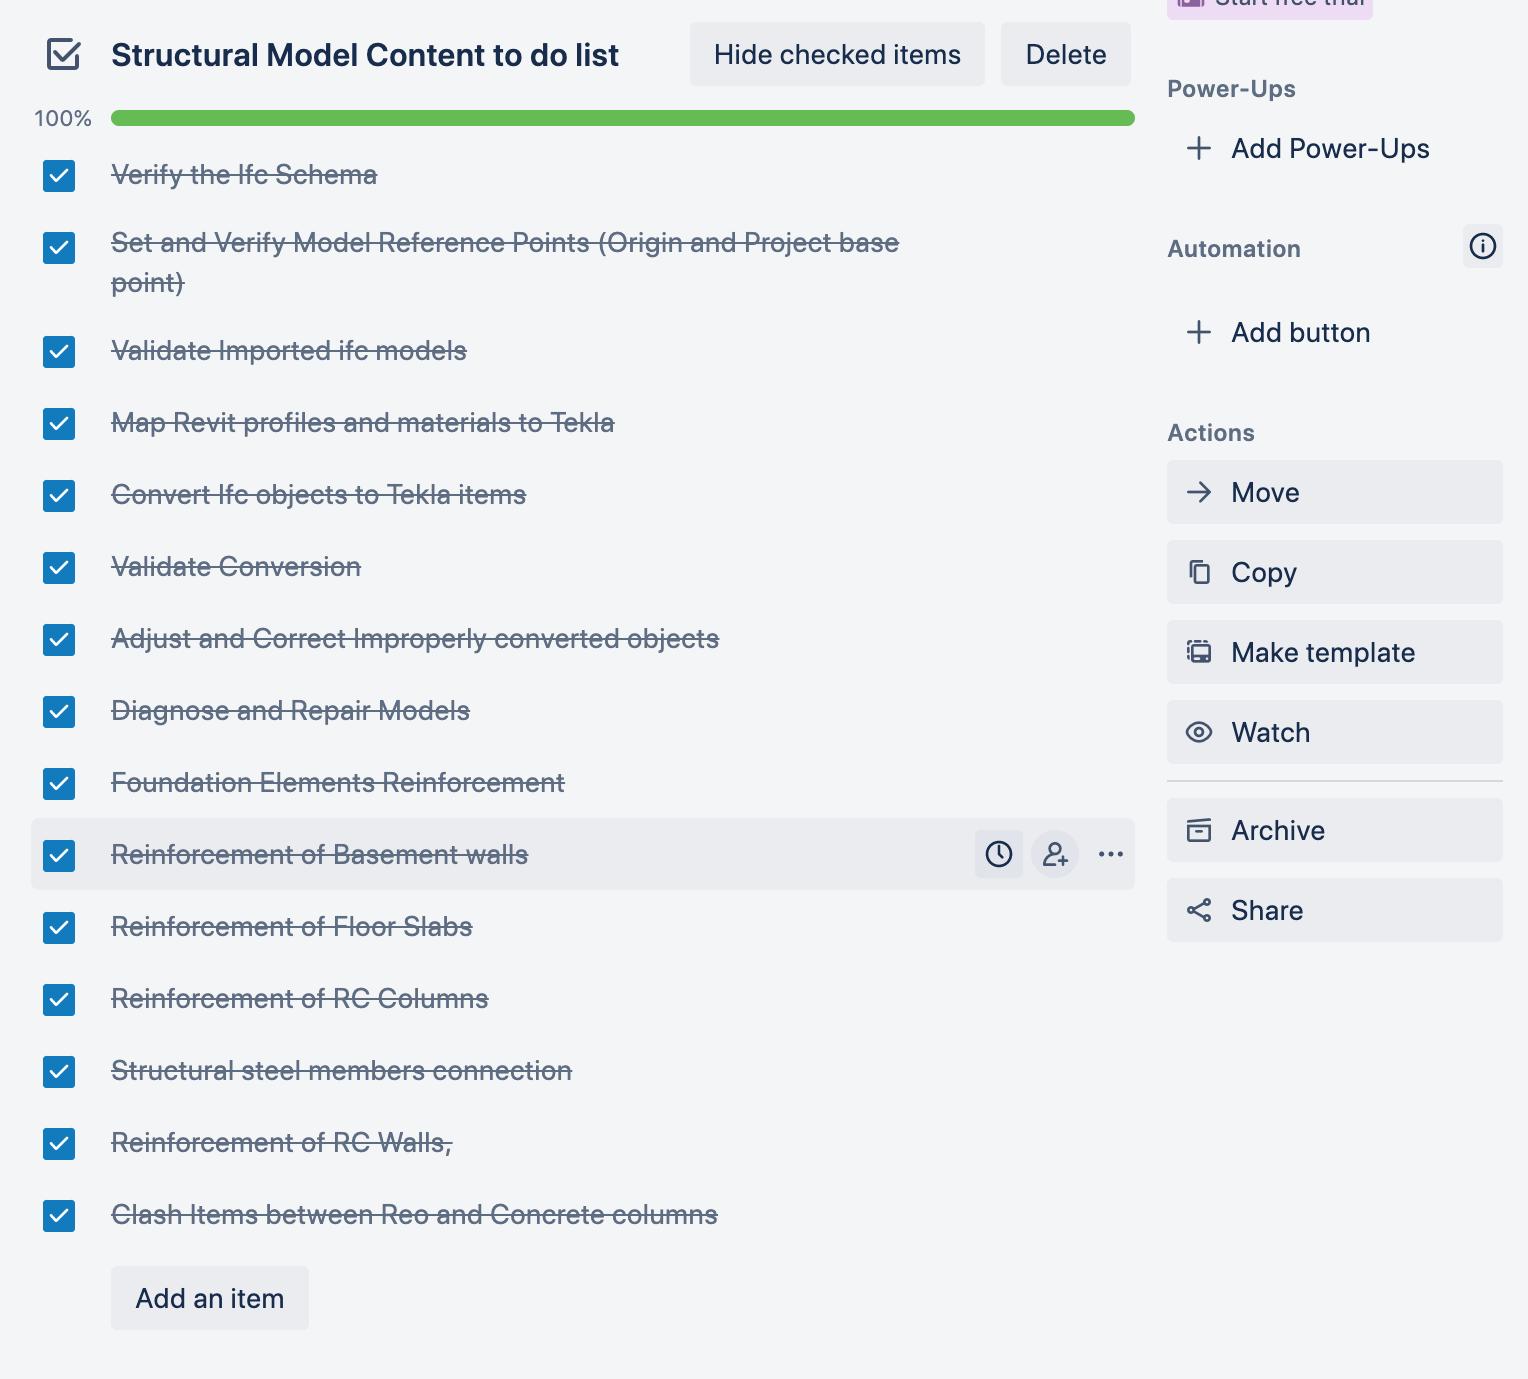Image resolution: width=1528 pixels, height=1379 pixels.
Task: Watch this card
Action: point(1334,732)
